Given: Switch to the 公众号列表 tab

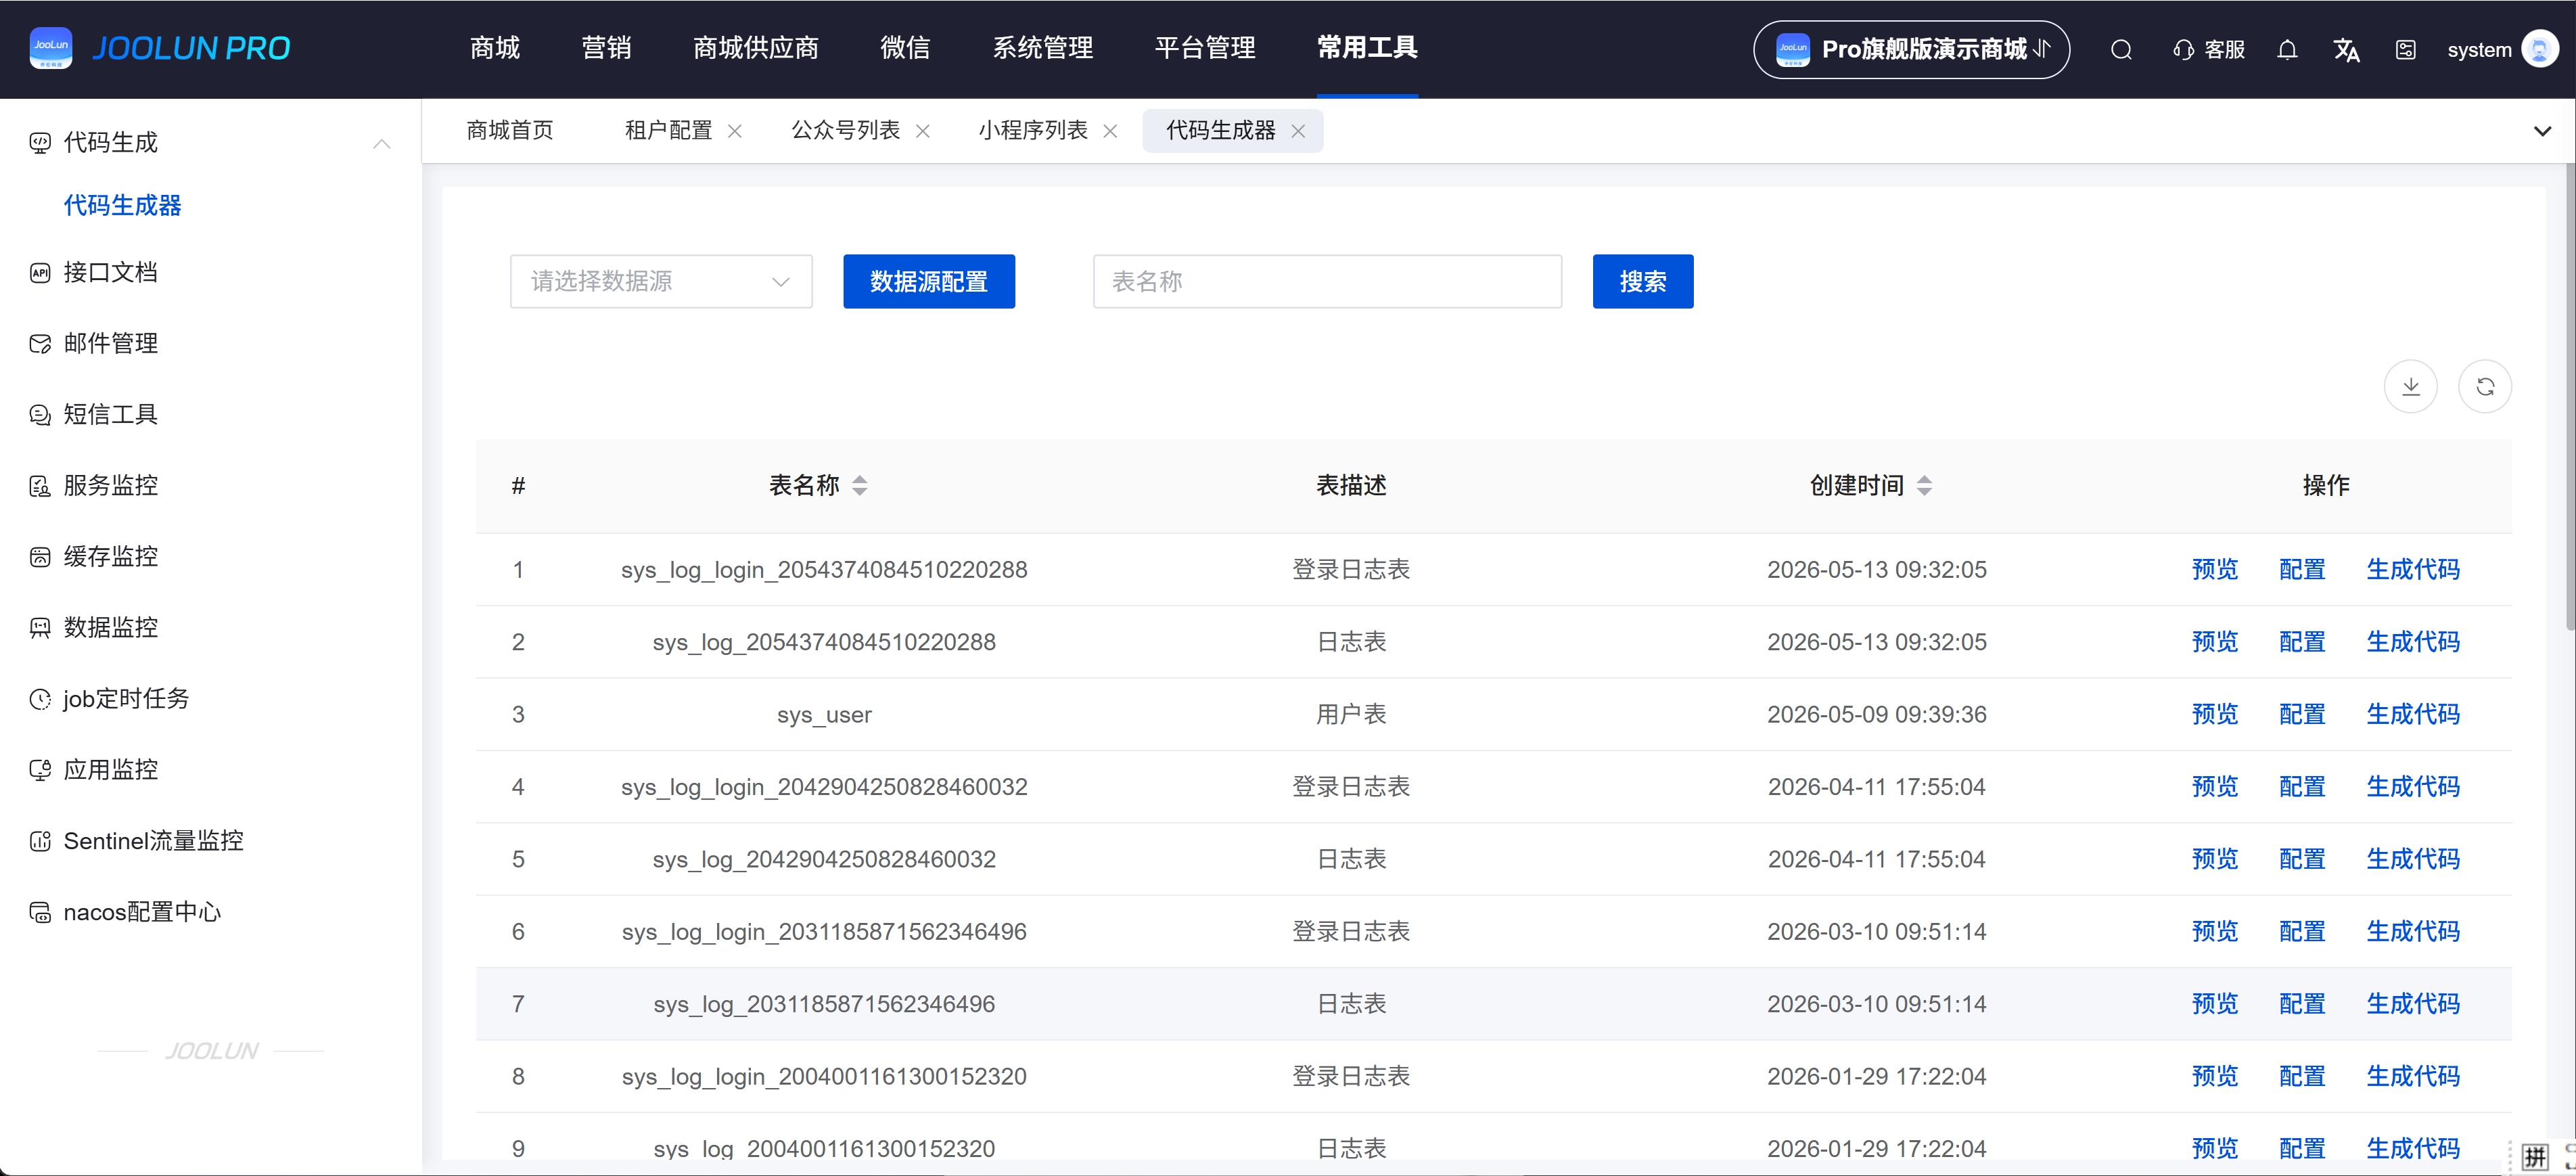Looking at the screenshot, I should tap(845, 131).
